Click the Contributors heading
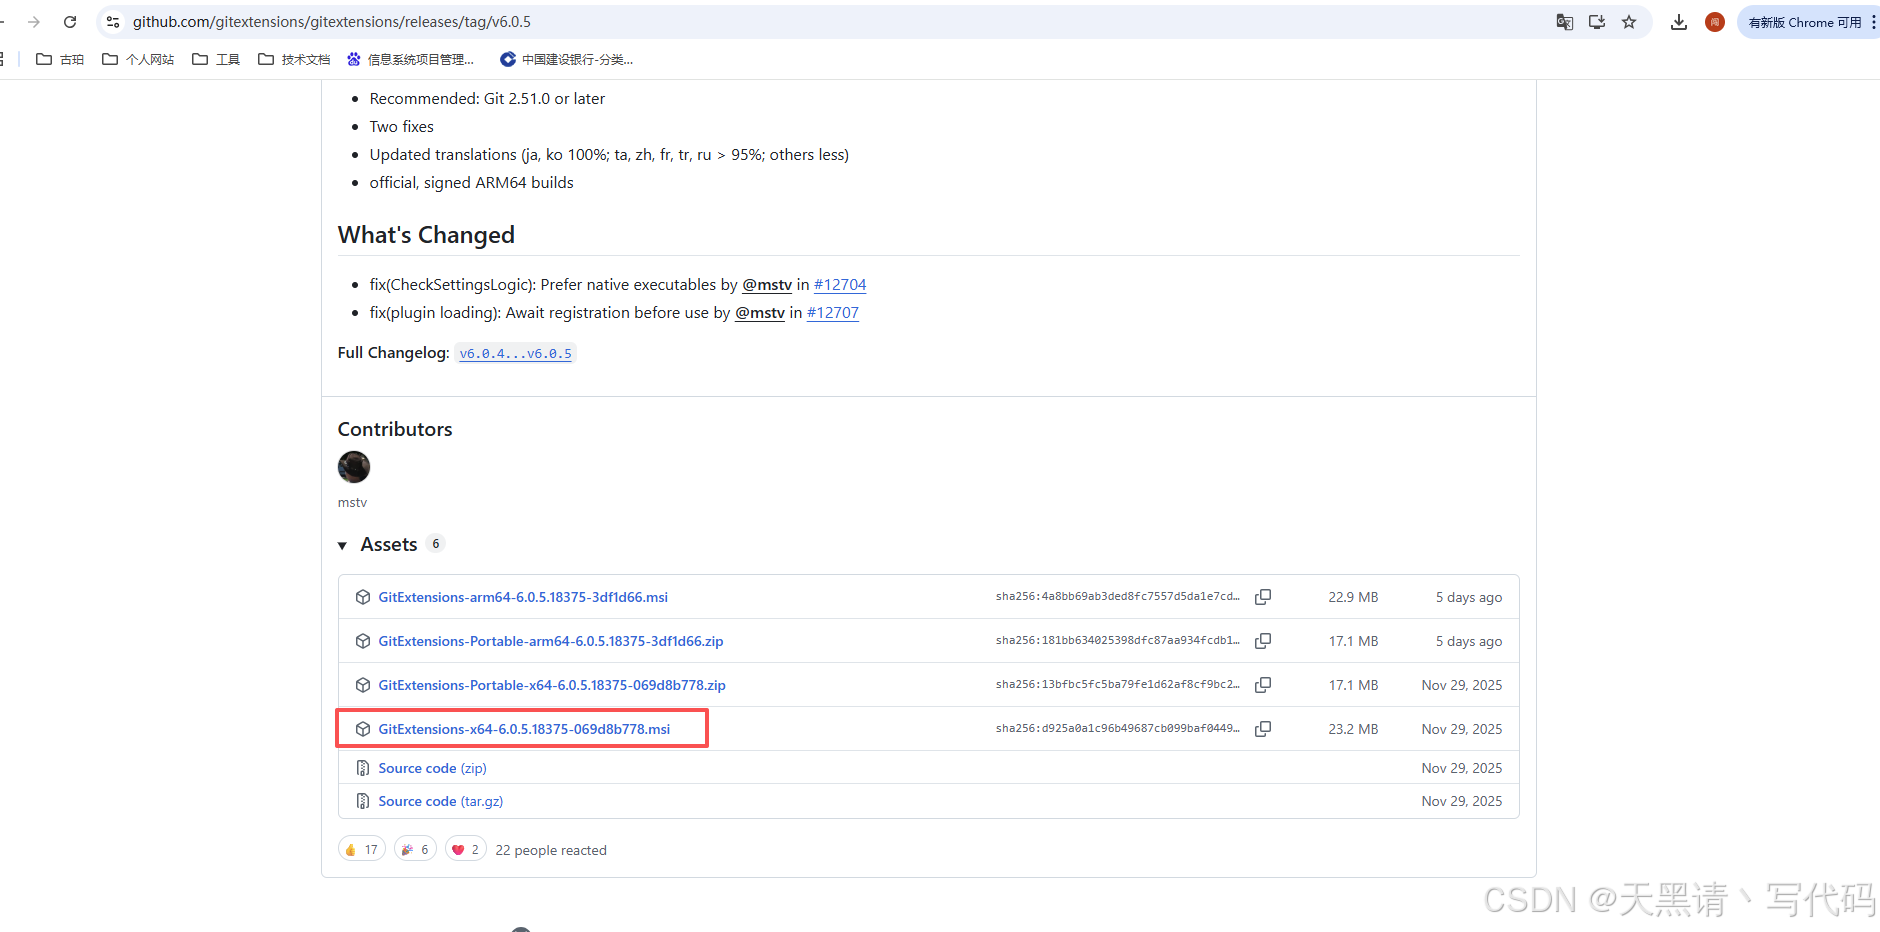This screenshot has height=932, width=1880. (x=395, y=429)
